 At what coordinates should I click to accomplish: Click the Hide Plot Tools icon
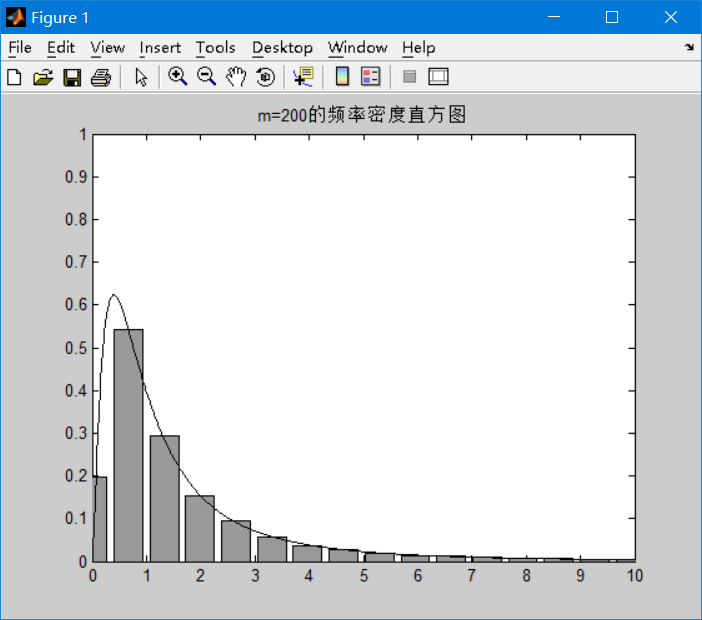point(409,77)
